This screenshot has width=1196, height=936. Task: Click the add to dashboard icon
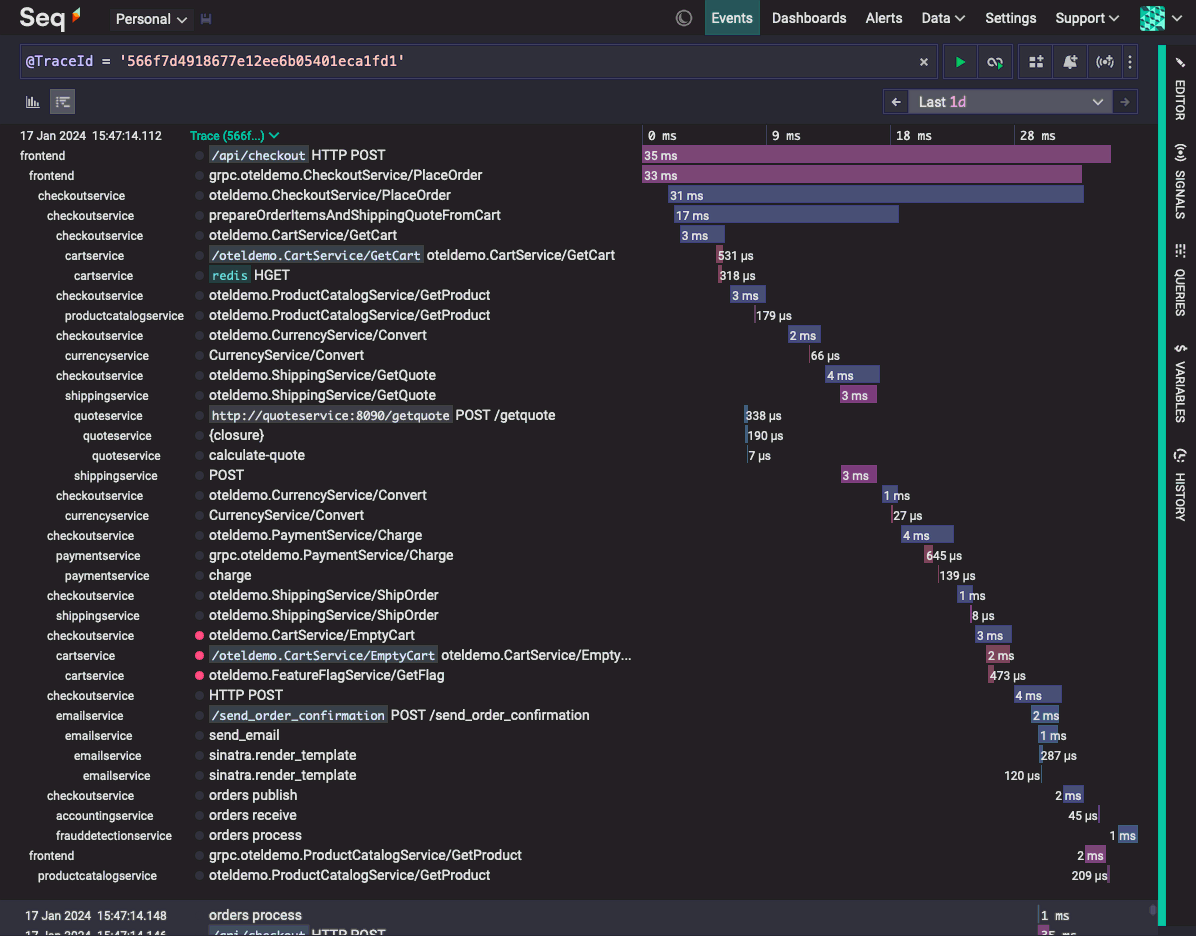[1036, 62]
